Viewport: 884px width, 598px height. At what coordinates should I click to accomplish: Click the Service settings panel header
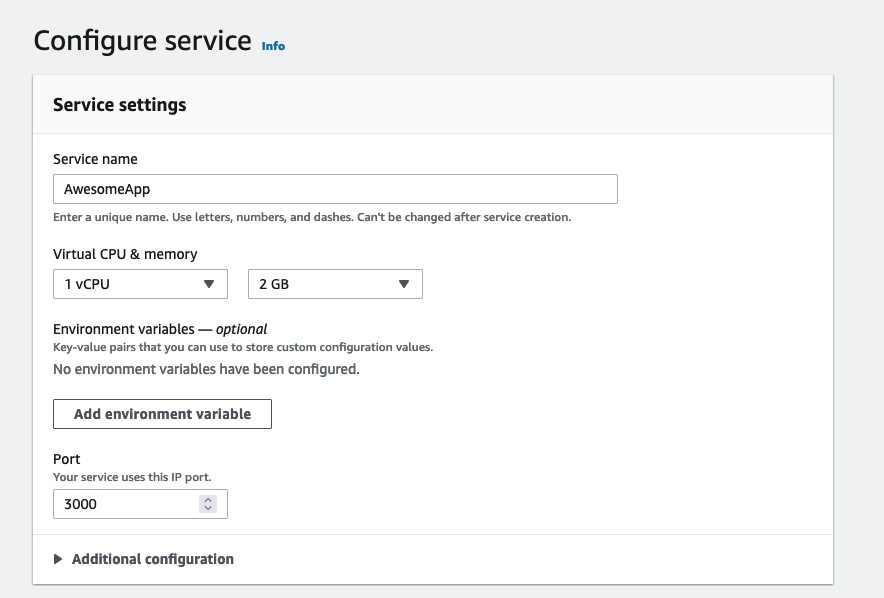pos(119,104)
